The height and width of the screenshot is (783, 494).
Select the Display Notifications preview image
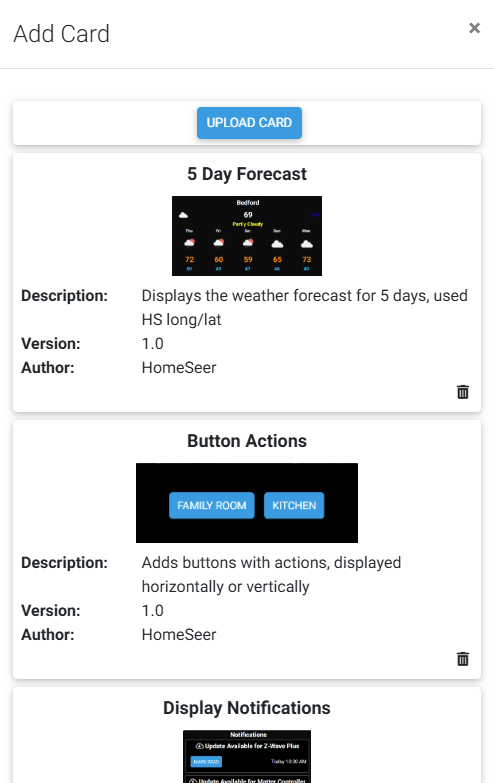point(247,757)
